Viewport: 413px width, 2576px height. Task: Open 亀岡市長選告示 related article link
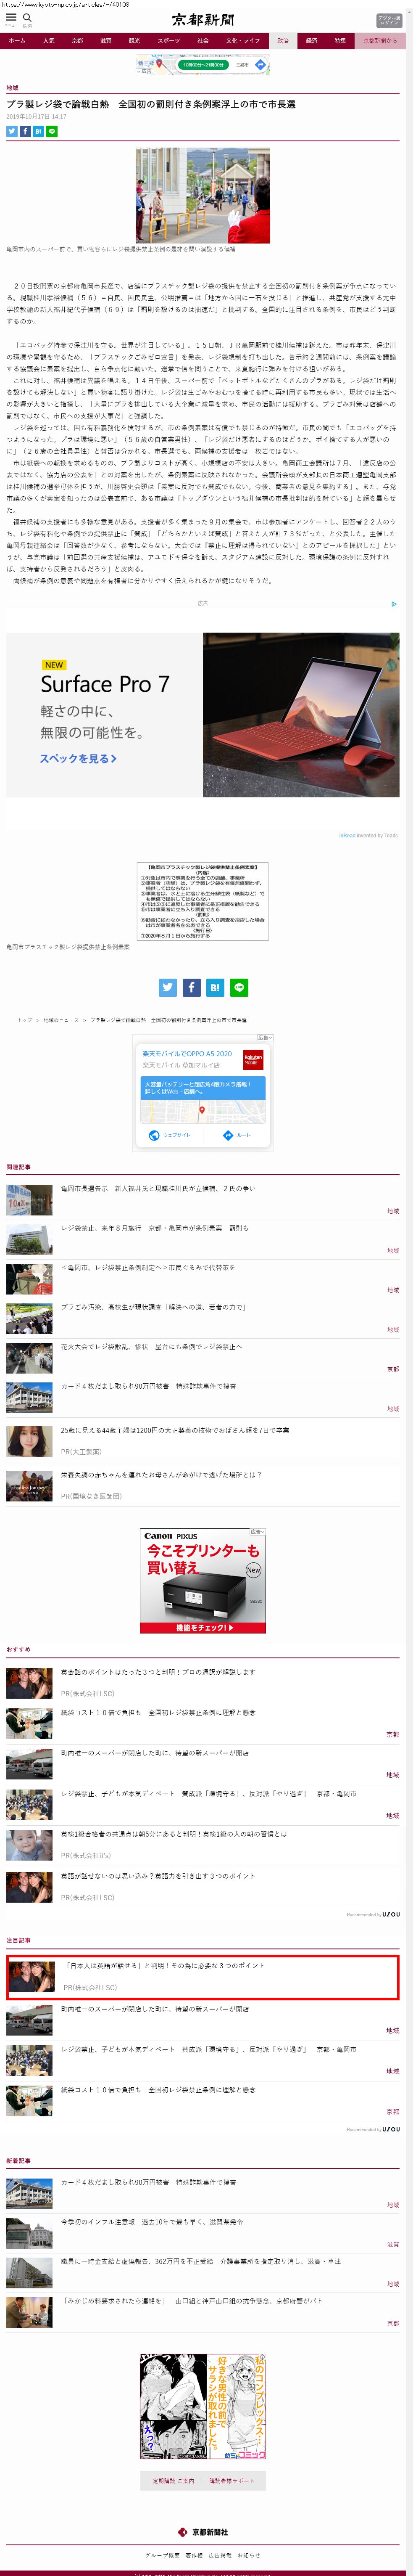click(158, 1189)
